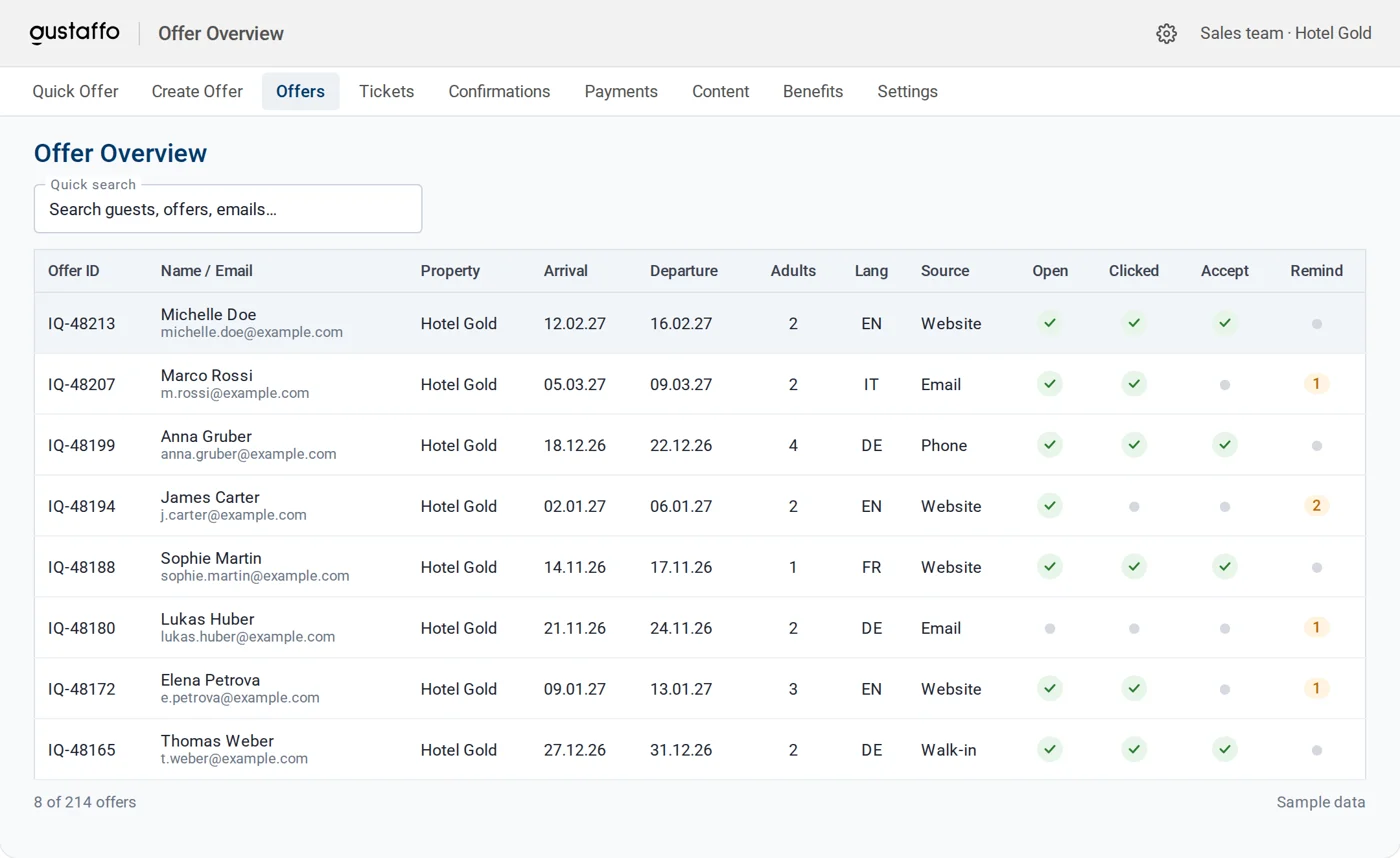Click Open checkmark for Thomas Weber
Image resolution: width=1400 pixels, height=858 pixels.
[1049, 750]
